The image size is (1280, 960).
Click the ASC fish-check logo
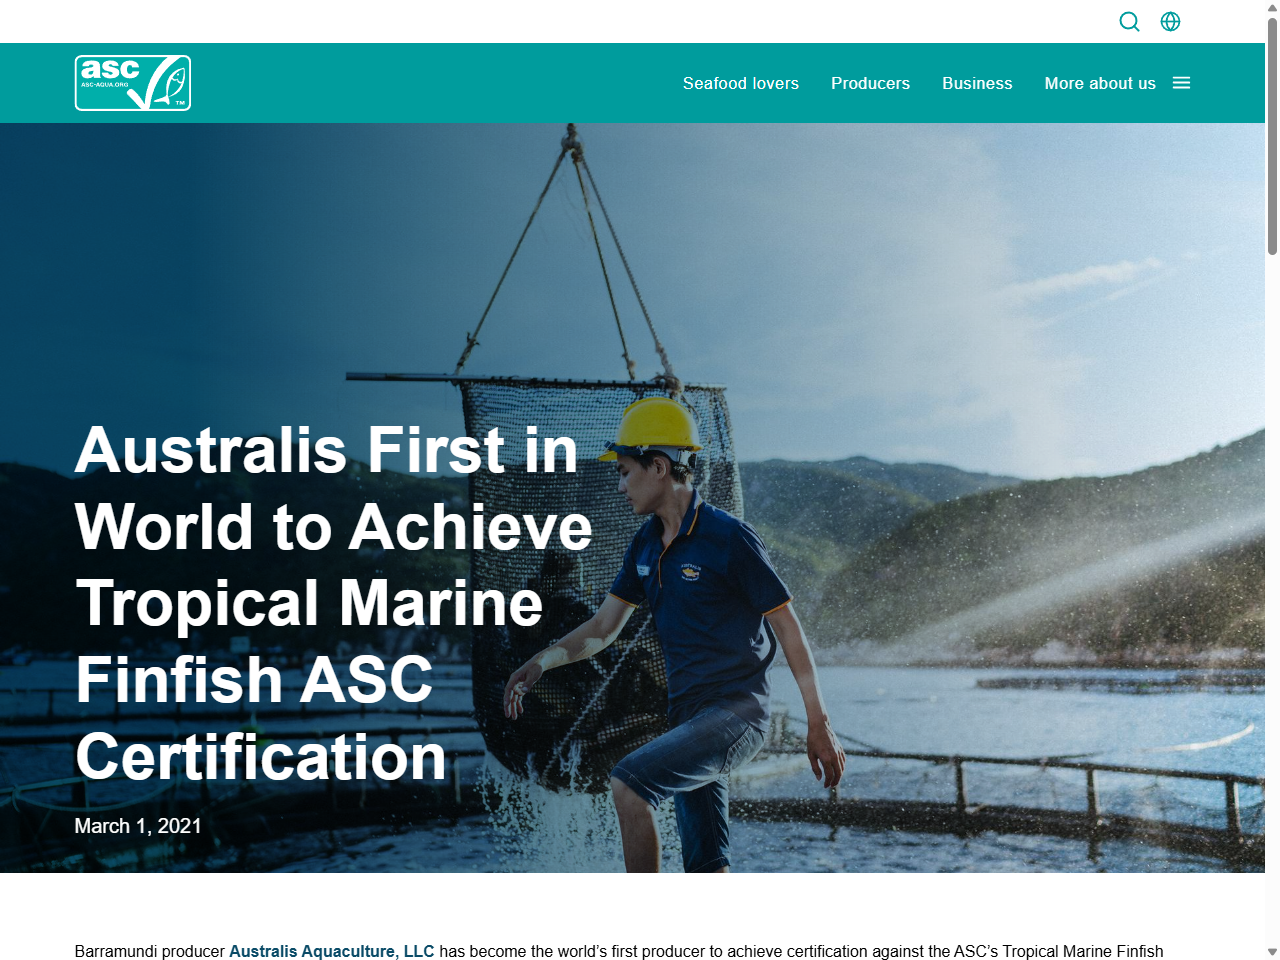132,83
